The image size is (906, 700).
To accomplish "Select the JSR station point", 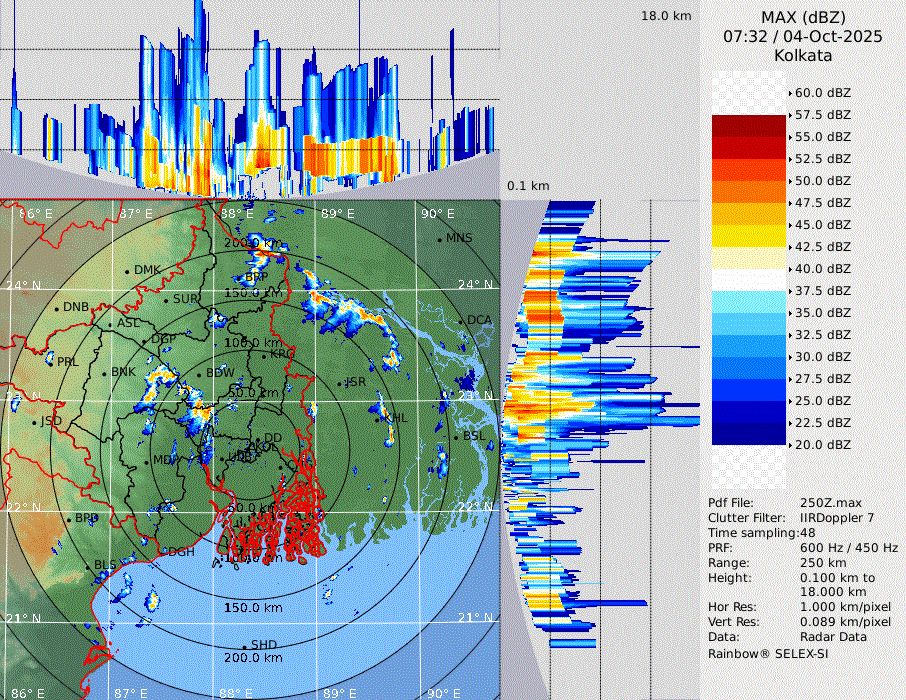I will [339, 383].
